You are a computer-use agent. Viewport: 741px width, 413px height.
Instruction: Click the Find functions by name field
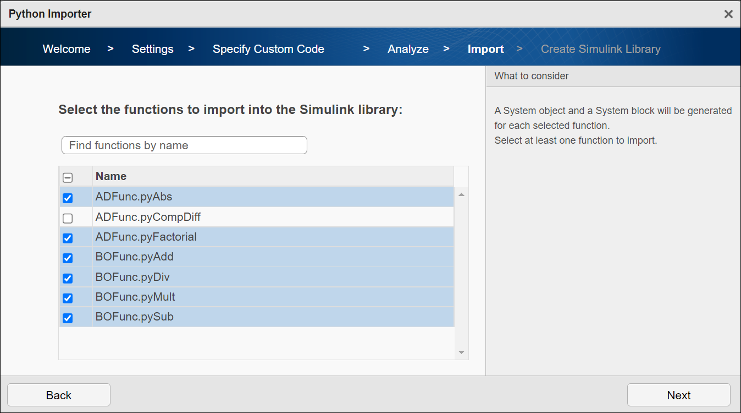pos(184,145)
